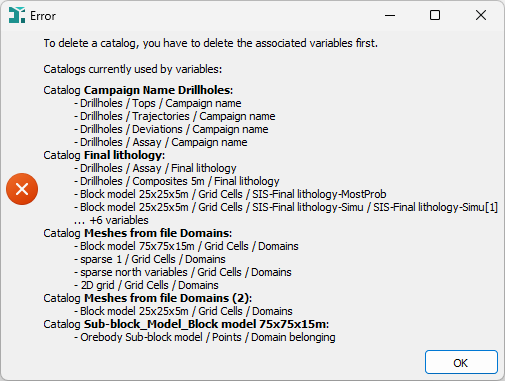The width and height of the screenshot is (505, 381).
Task: Click the "Drillholes / Tops / Campaign name" entry
Action: pyautogui.click(x=158, y=103)
